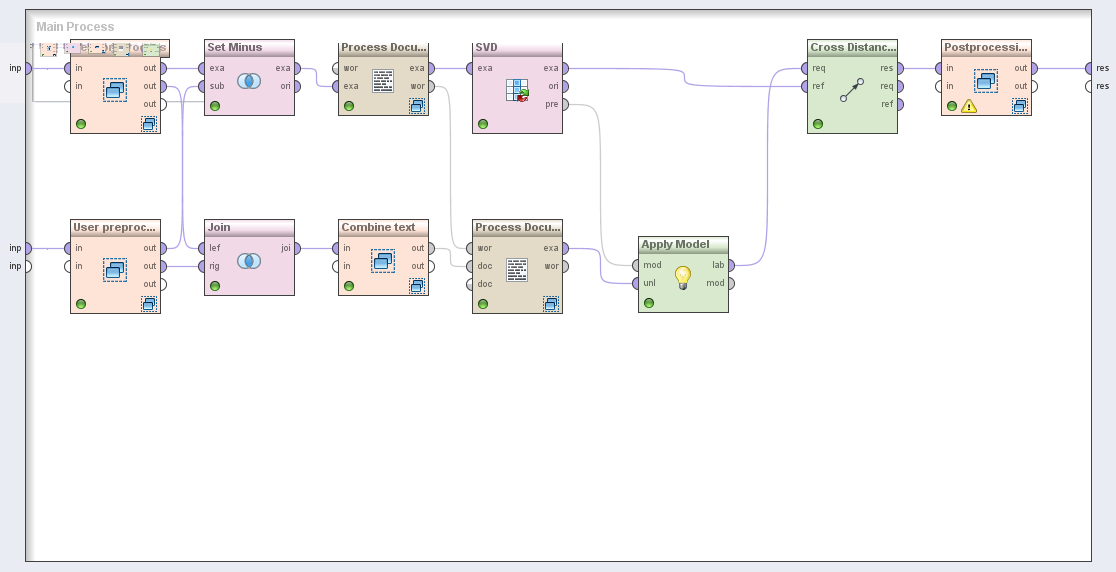Click the green status light on SVD
Image resolution: width=1116 pixels, height=572 pixels.
pyautogui.click(x=483, y=124)
